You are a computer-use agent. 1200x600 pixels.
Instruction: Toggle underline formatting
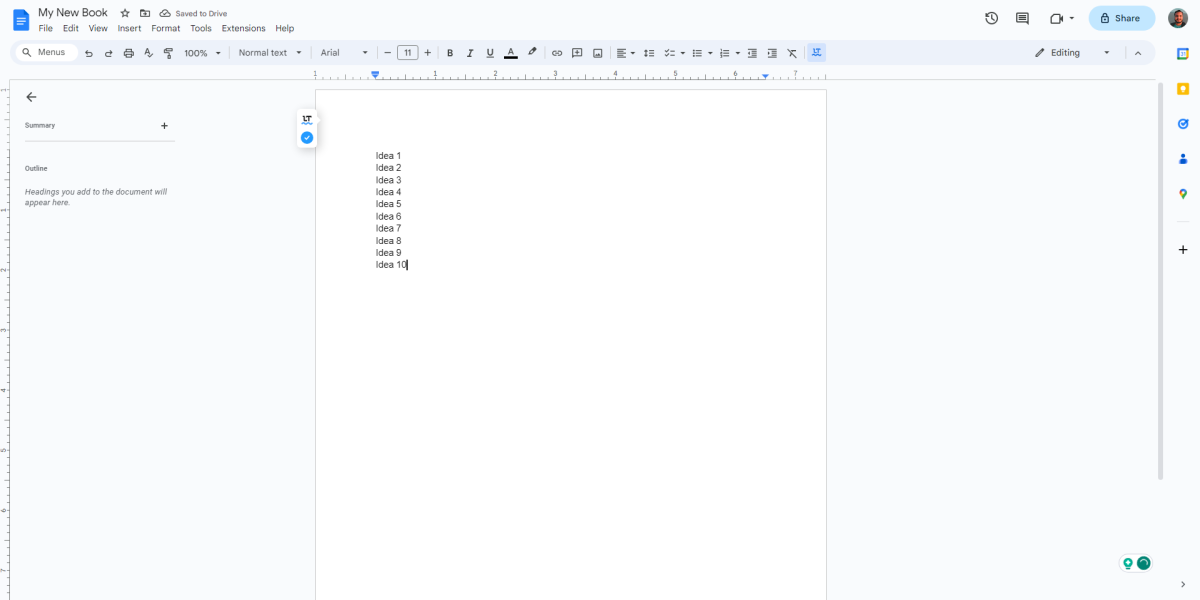[490, 52]
